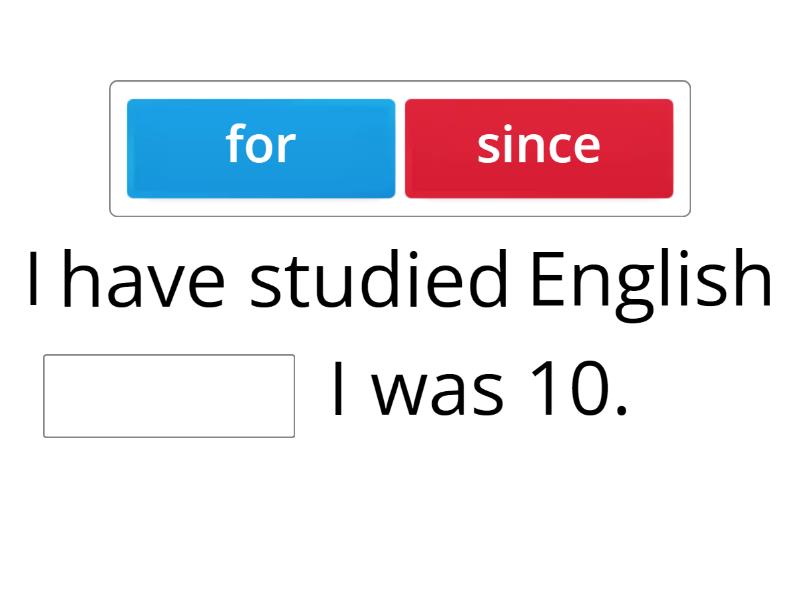Image resolution: width=800 pixels, height=600 pixels.
Task: Click the white "for" label text
Action: [261, 146]
